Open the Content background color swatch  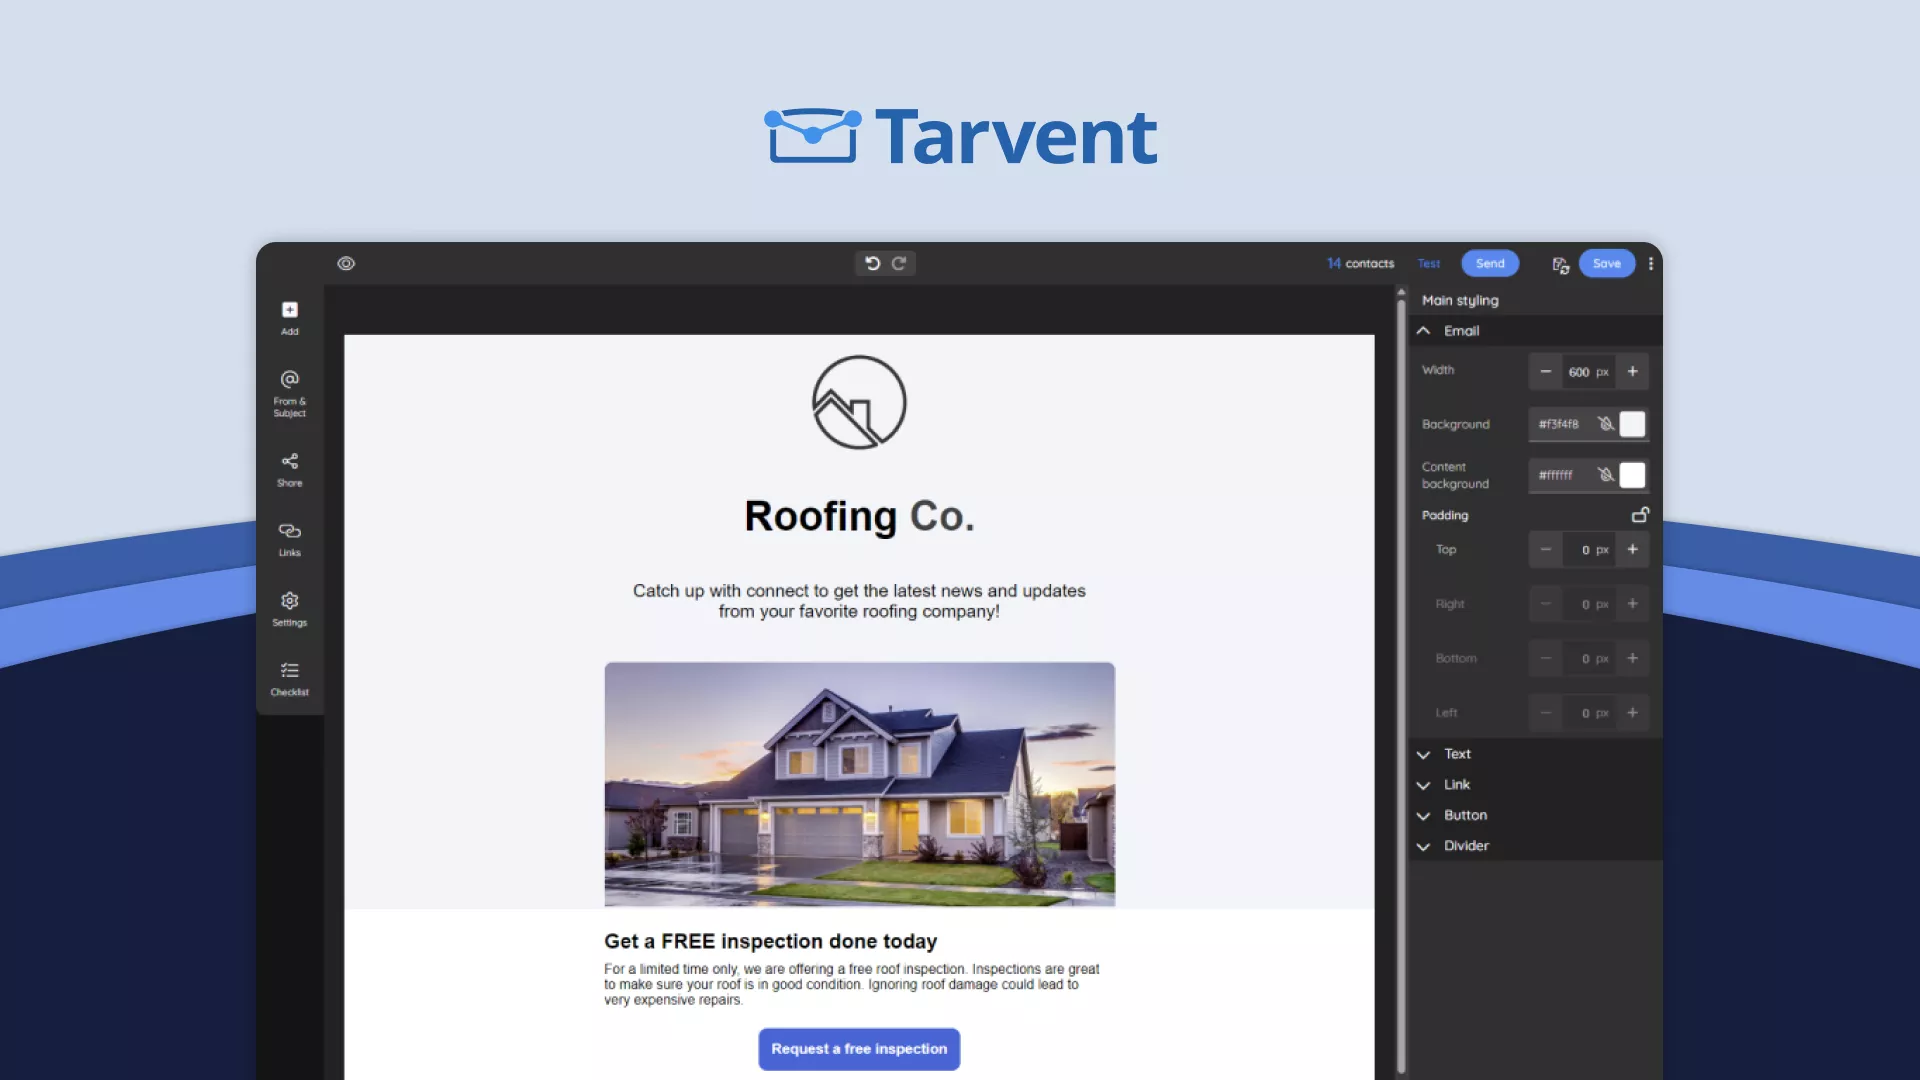[1632, 475]
